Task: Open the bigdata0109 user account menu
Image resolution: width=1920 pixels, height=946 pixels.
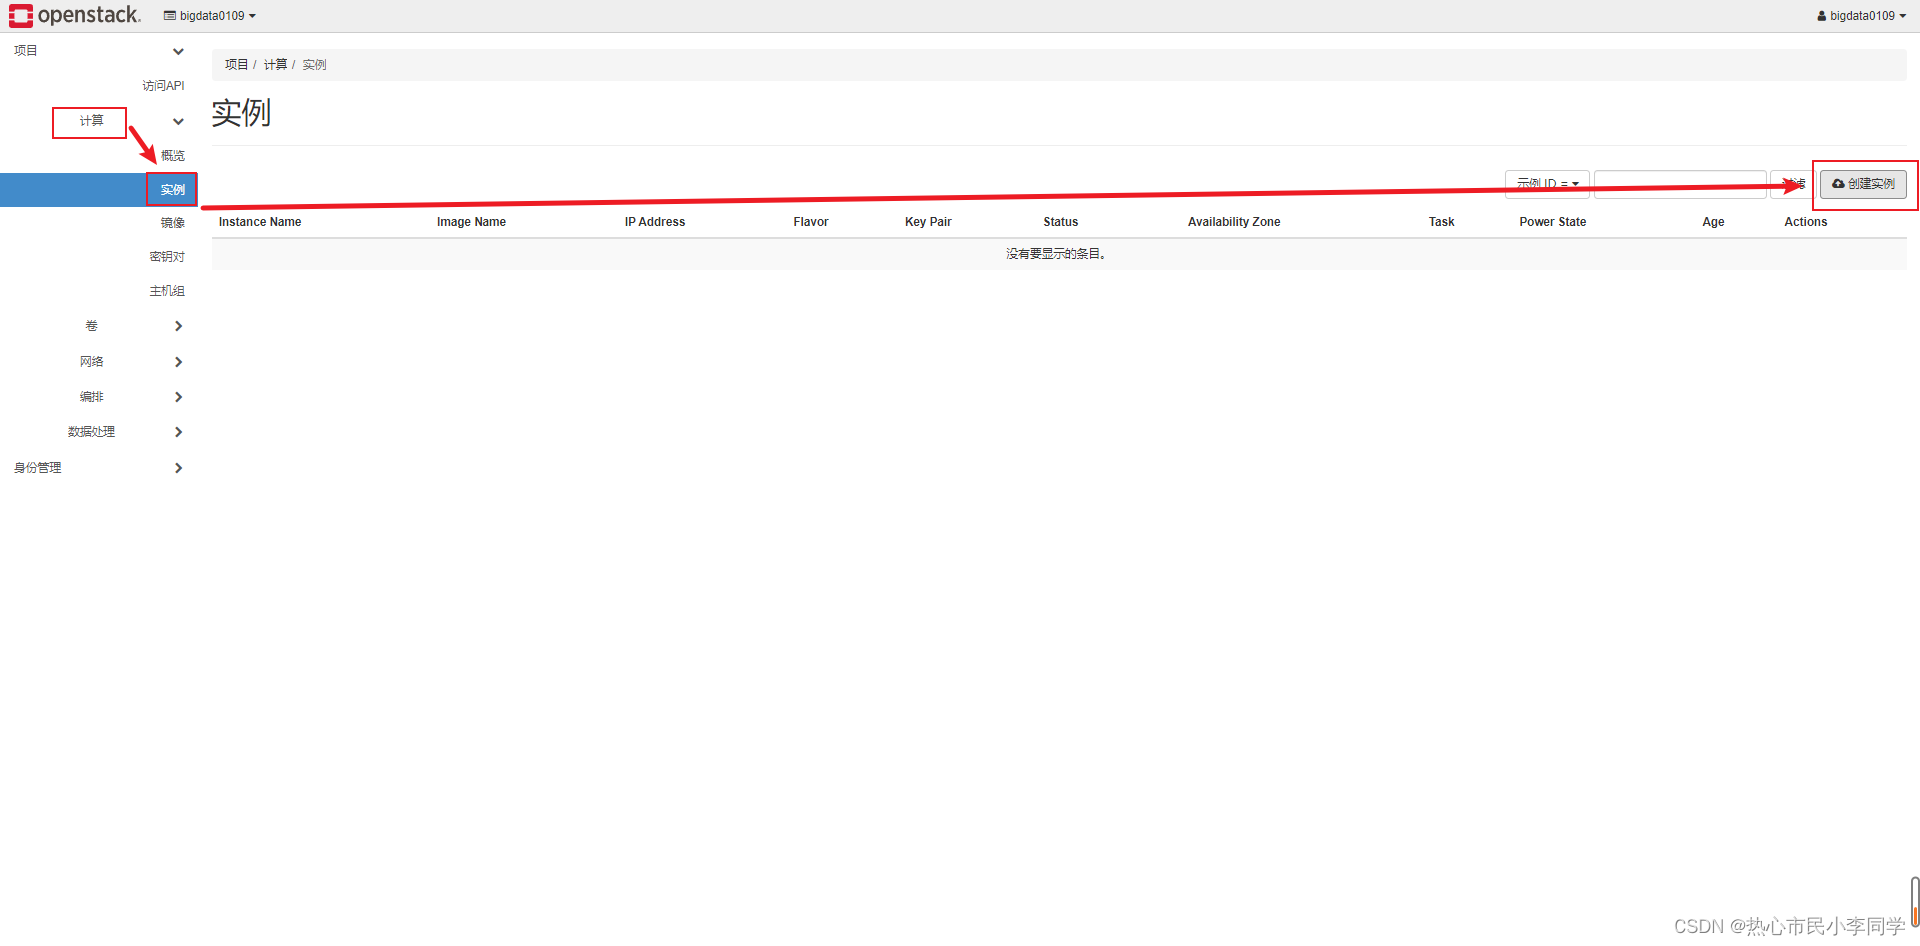Action: [x=1861, y=16]
